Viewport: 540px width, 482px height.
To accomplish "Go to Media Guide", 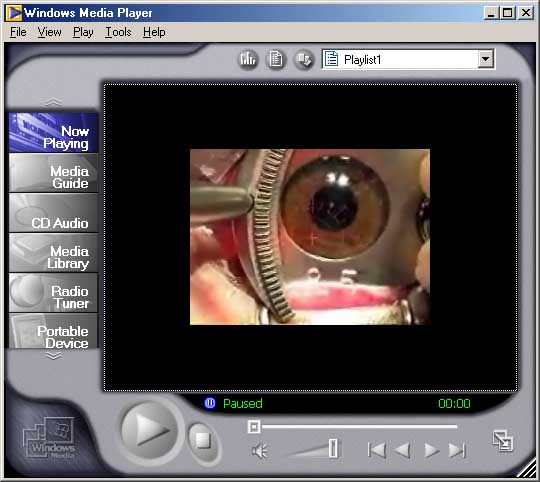I will tap(54, 173).
